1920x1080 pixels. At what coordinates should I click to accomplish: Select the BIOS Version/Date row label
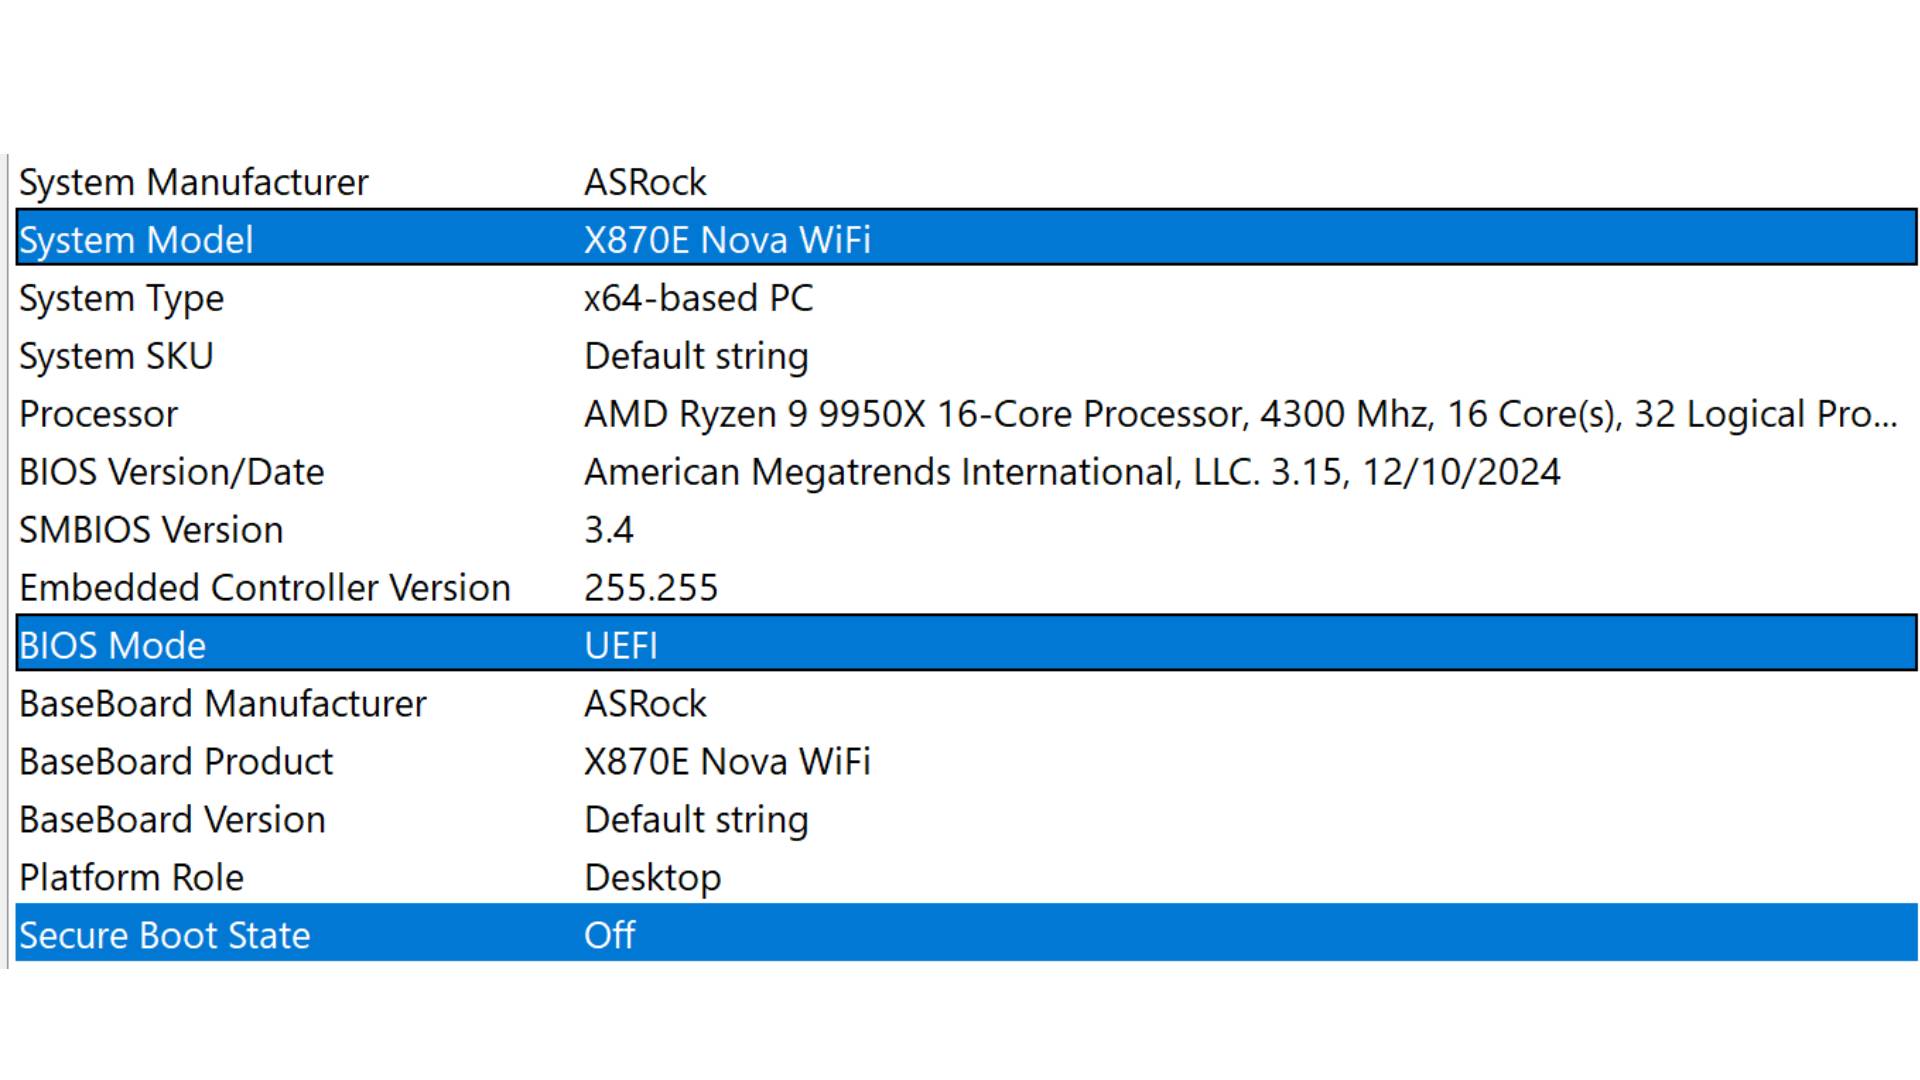171,472
